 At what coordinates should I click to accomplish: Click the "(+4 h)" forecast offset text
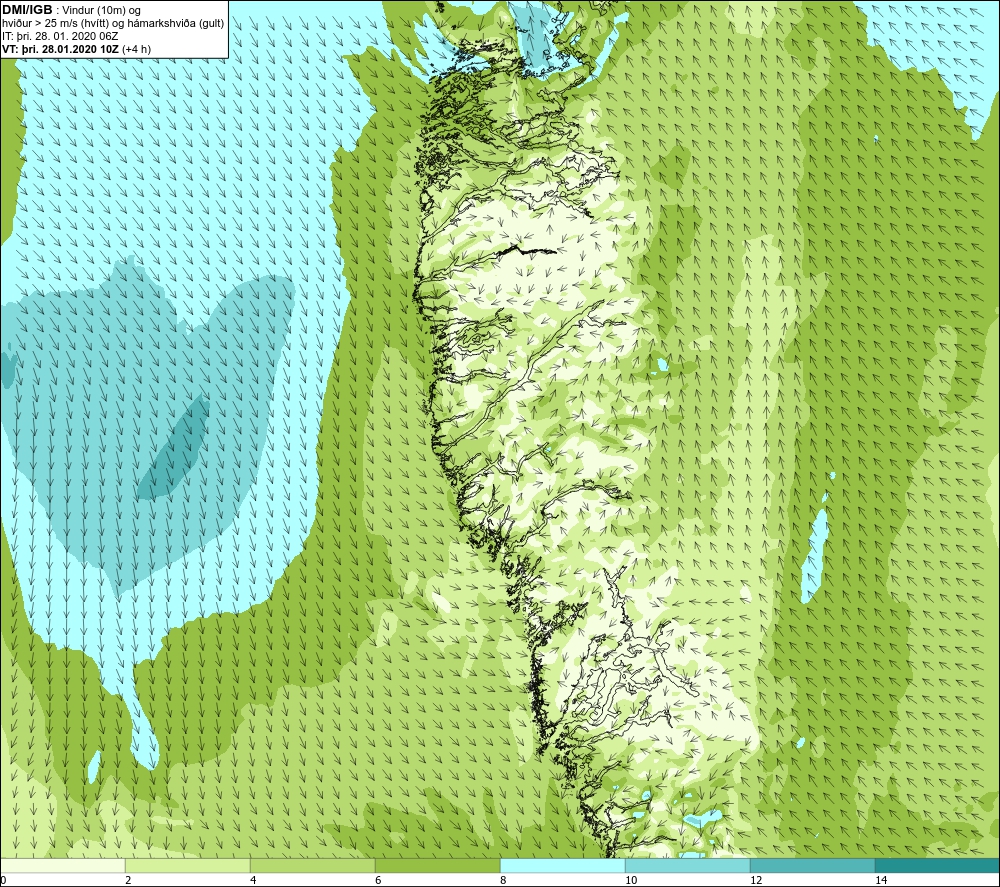[136, 49]
